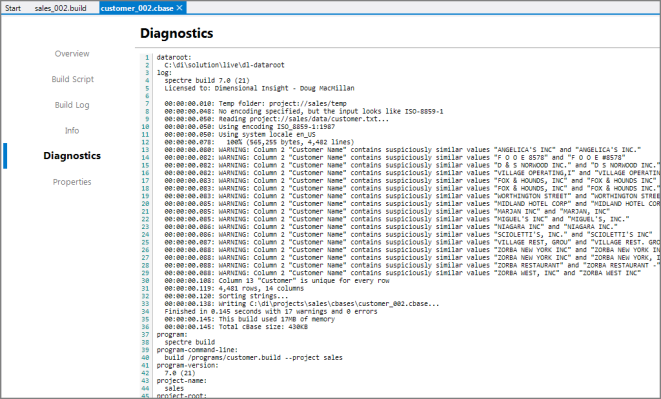The width and height of the screenshot is (661, 399).
Task: Click 'Reading project://sales/data/customer.txt' line
Action: coord(277,119)
